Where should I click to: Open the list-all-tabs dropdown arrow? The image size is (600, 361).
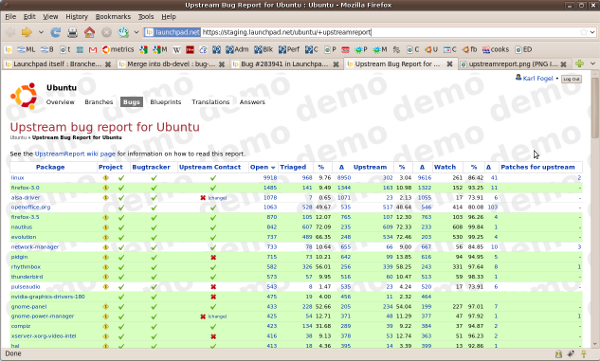click(593, 64)
